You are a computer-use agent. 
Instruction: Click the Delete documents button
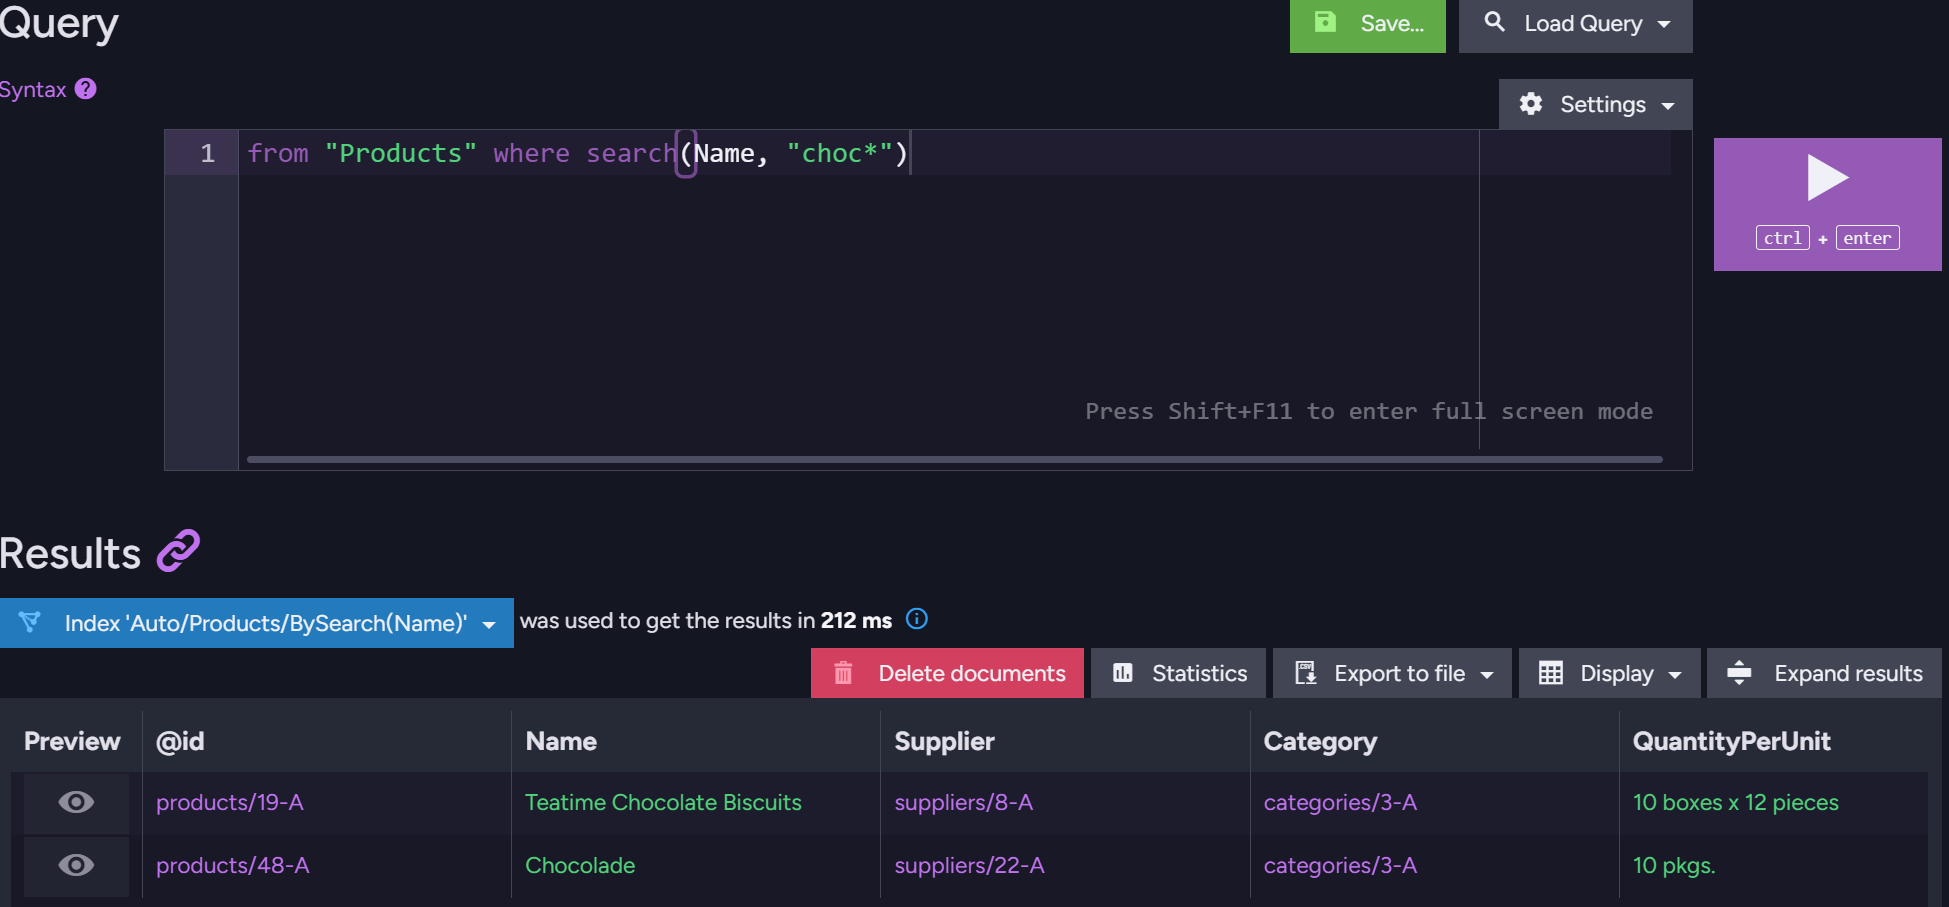point(947,673)
